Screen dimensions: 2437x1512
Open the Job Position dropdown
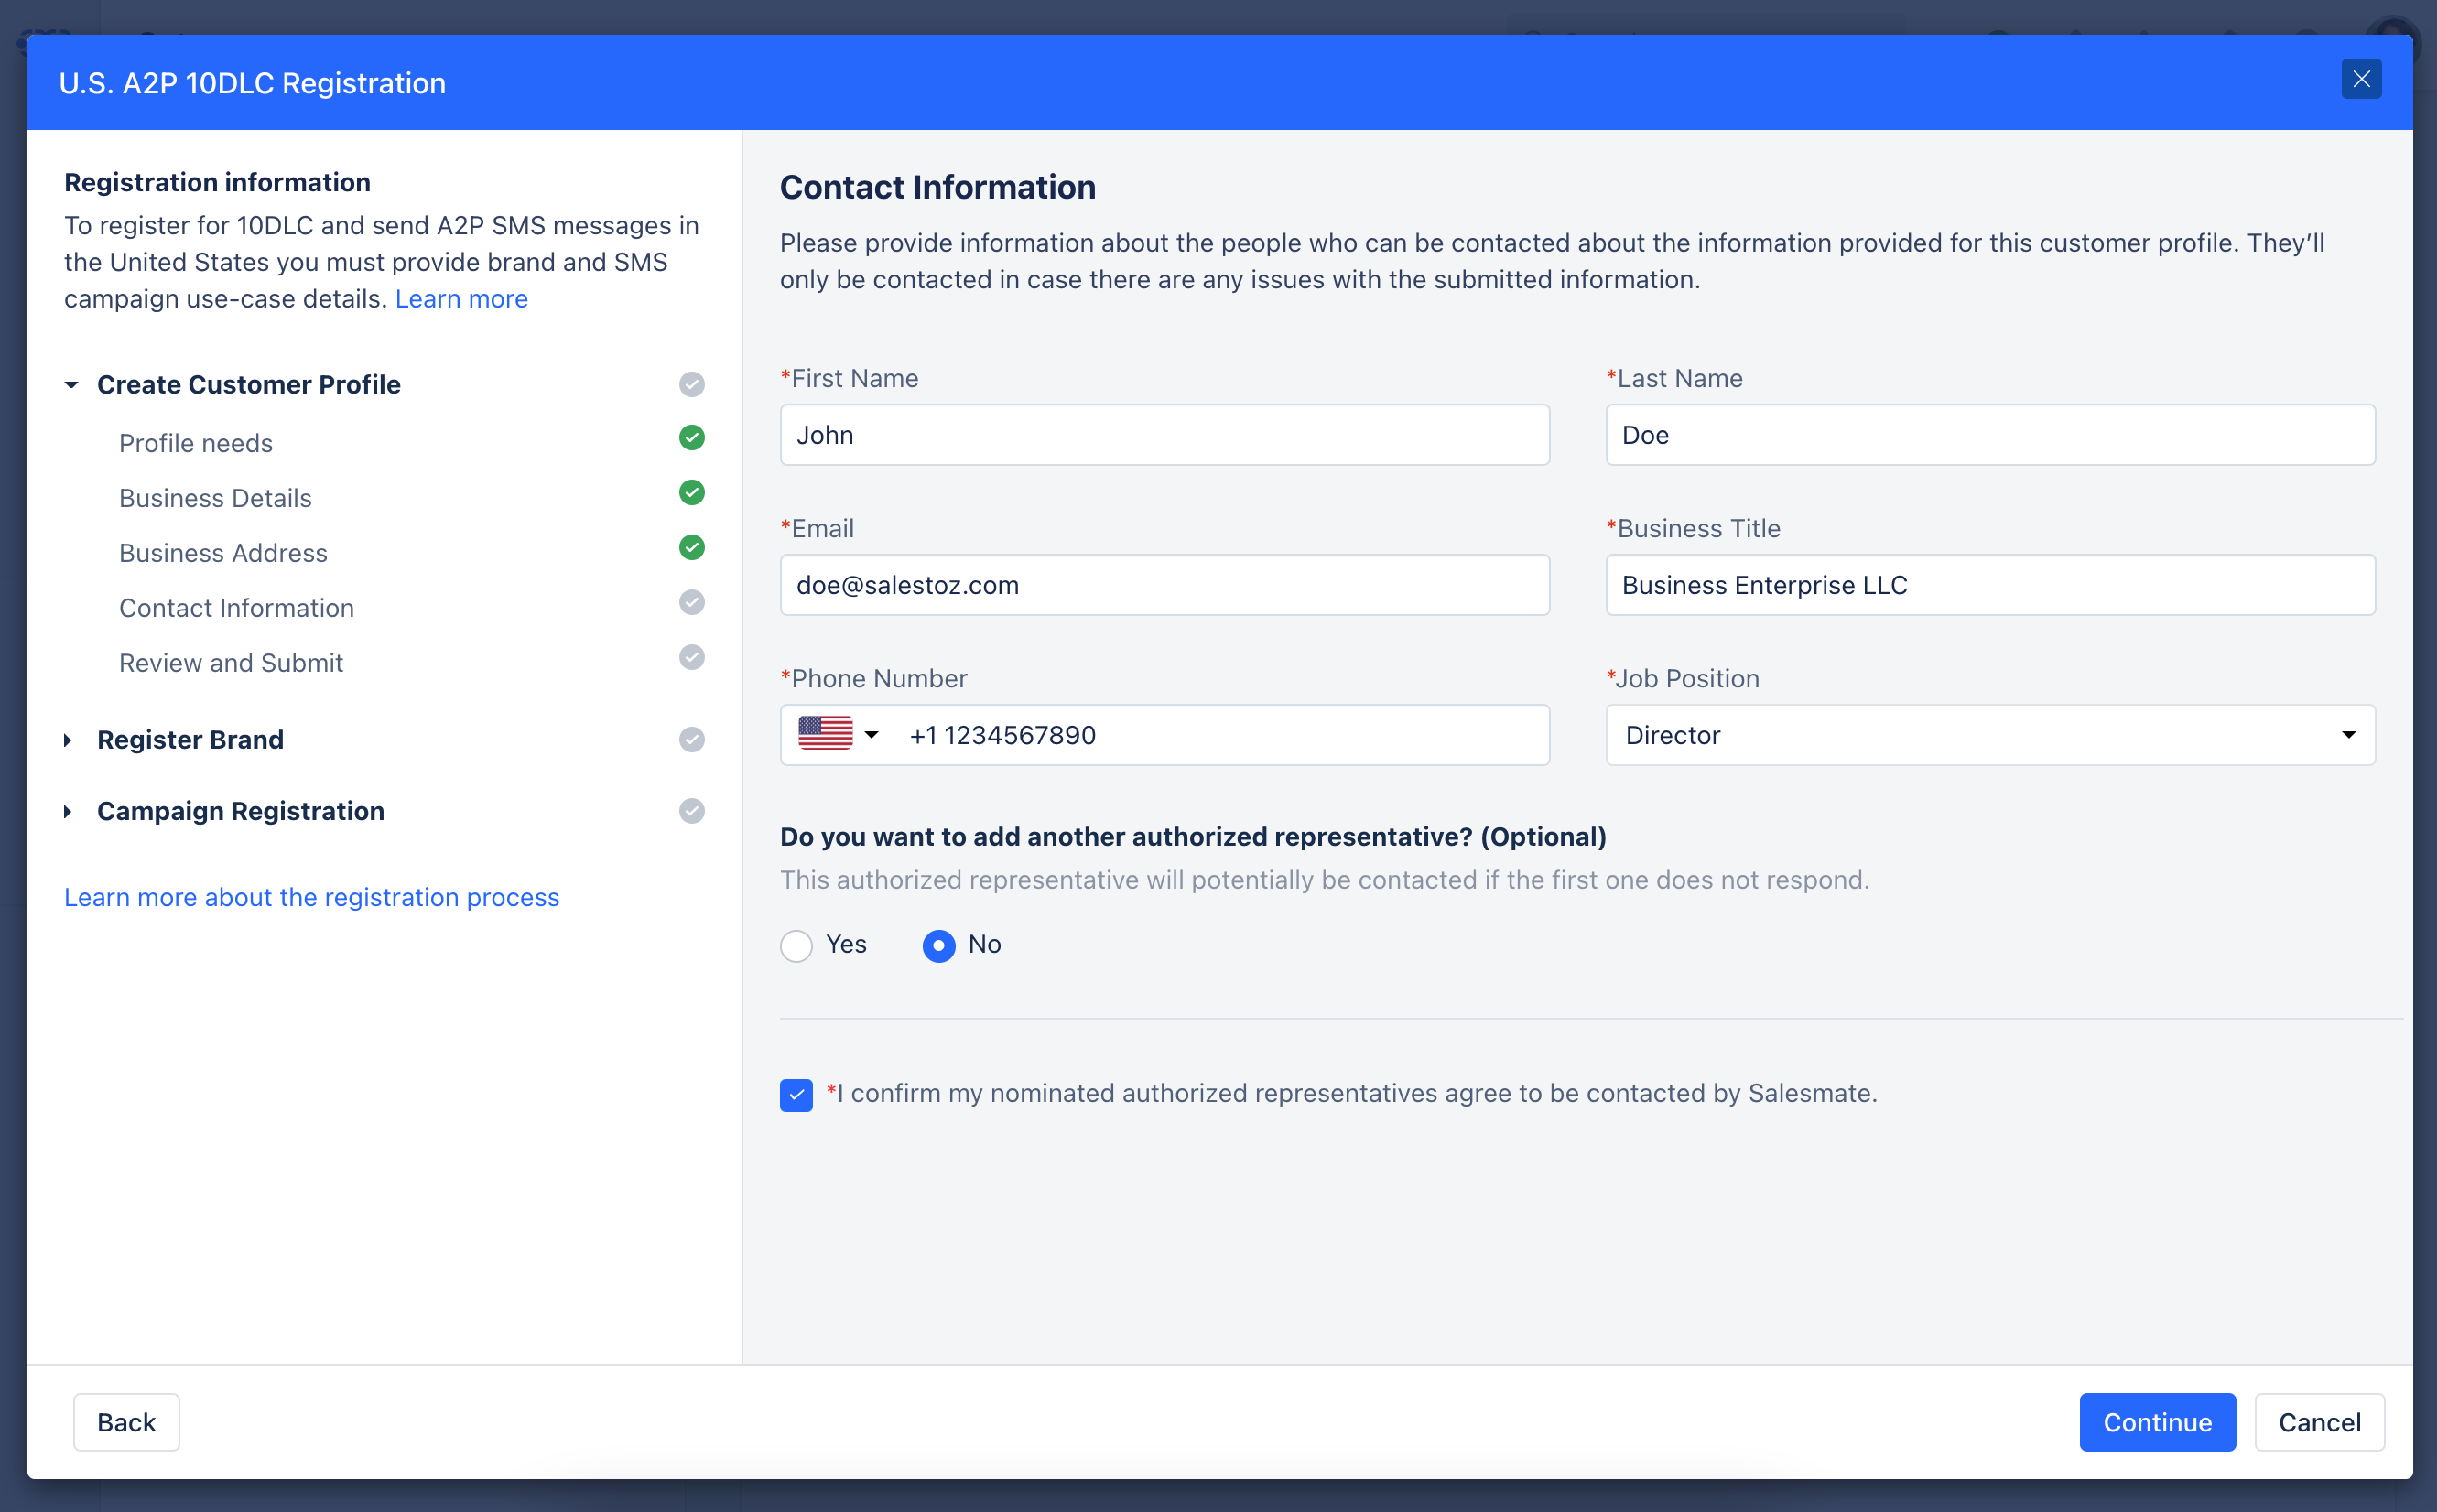coord(1989,735)
